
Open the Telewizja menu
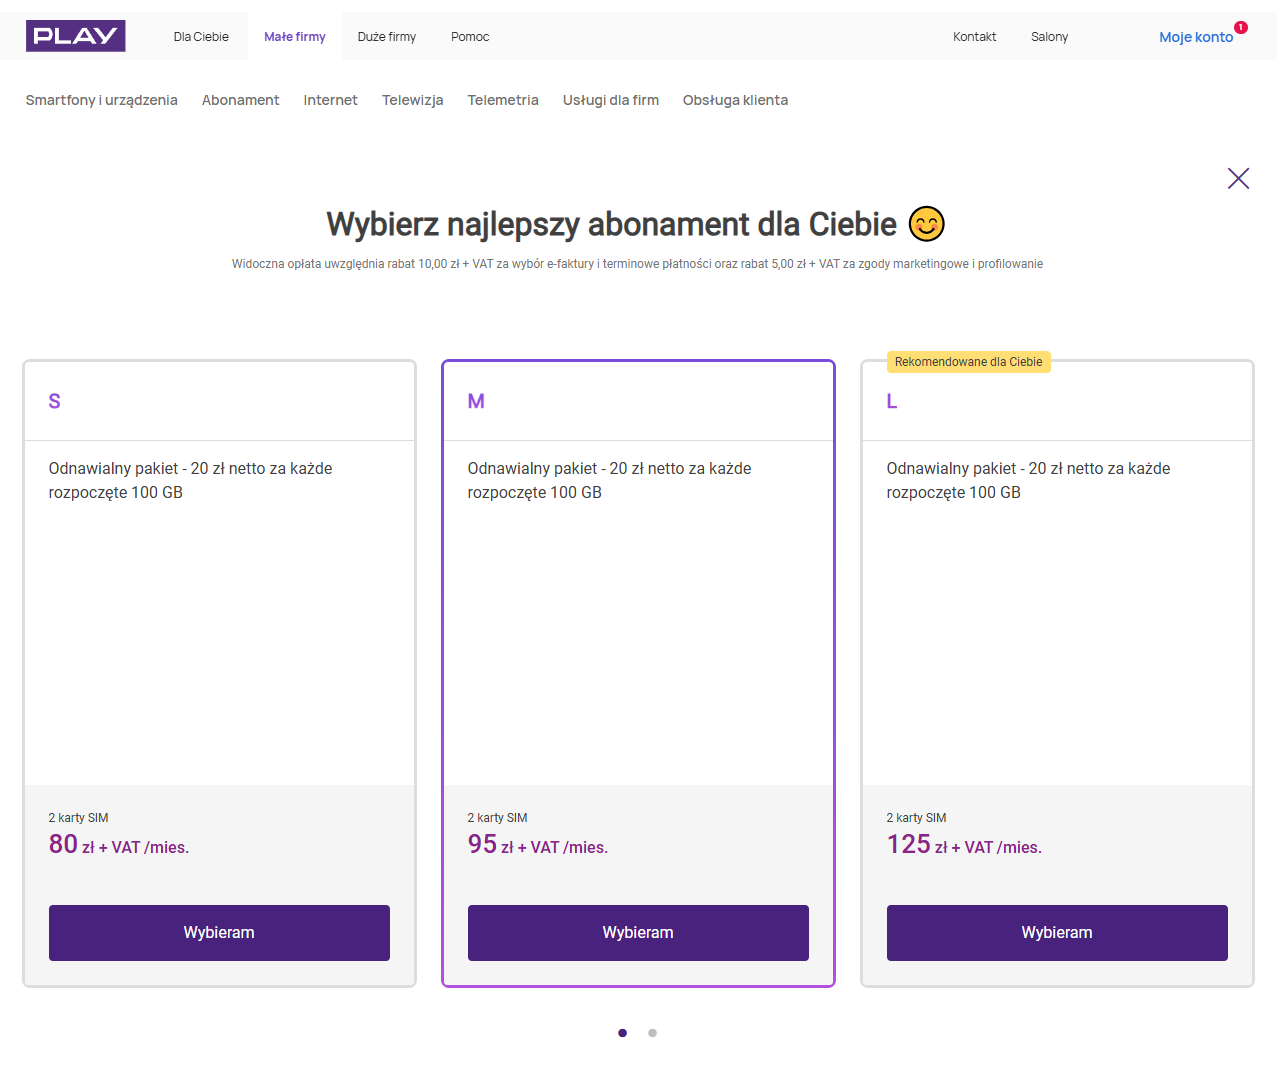tap(412, 100)
